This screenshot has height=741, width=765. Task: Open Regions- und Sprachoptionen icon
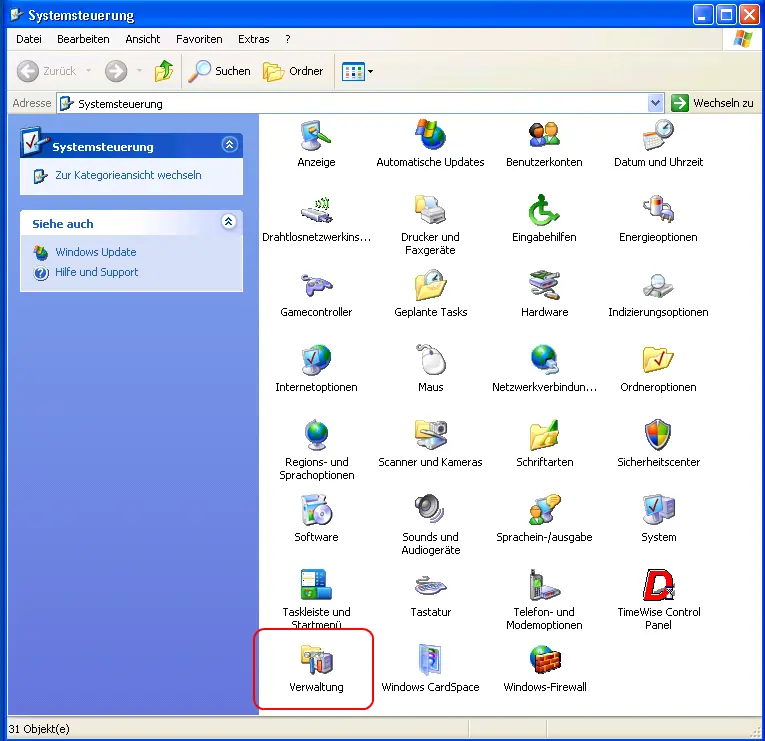[316, 435]
